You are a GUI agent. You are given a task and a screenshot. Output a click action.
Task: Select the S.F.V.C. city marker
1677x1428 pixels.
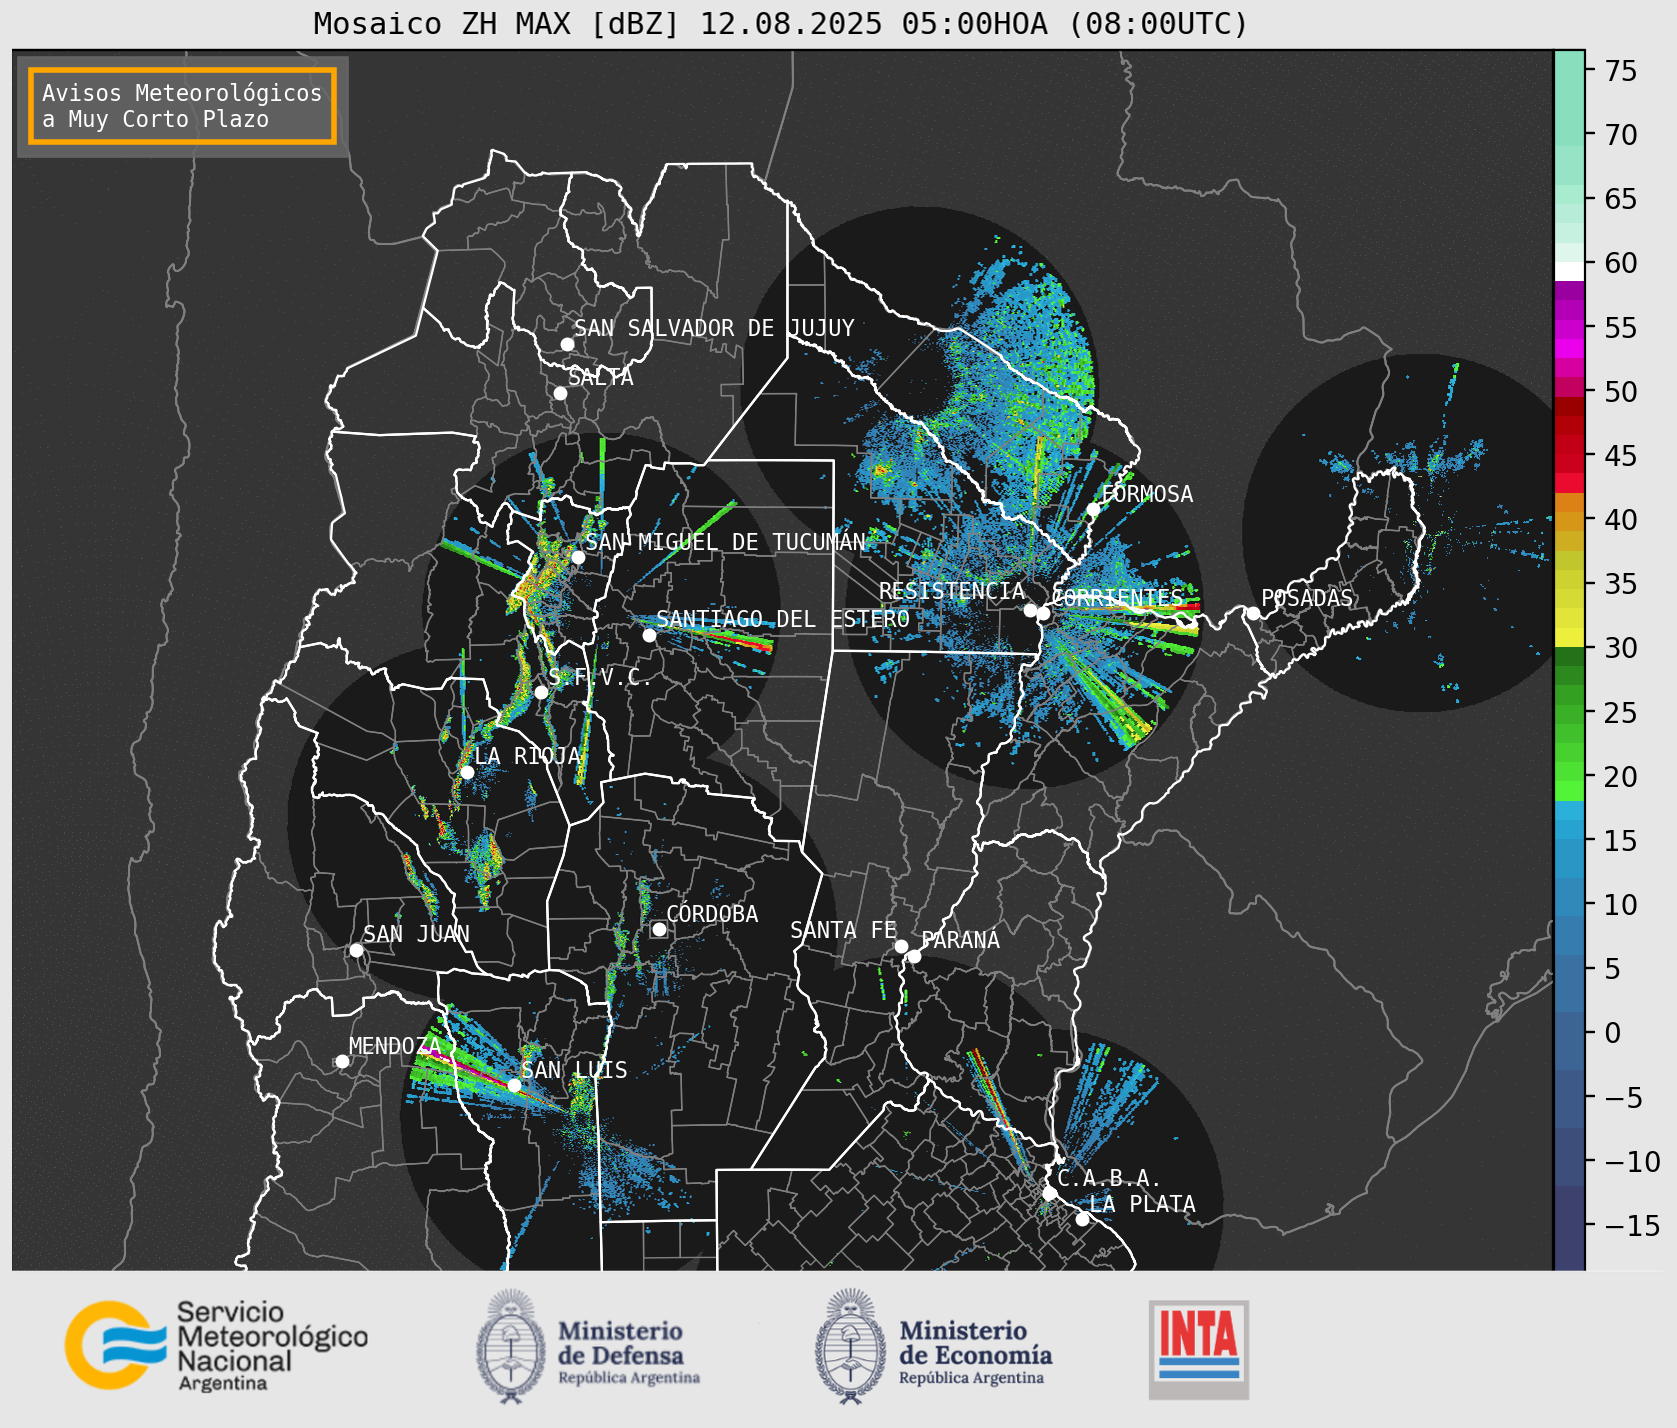(x=541, y=692)
